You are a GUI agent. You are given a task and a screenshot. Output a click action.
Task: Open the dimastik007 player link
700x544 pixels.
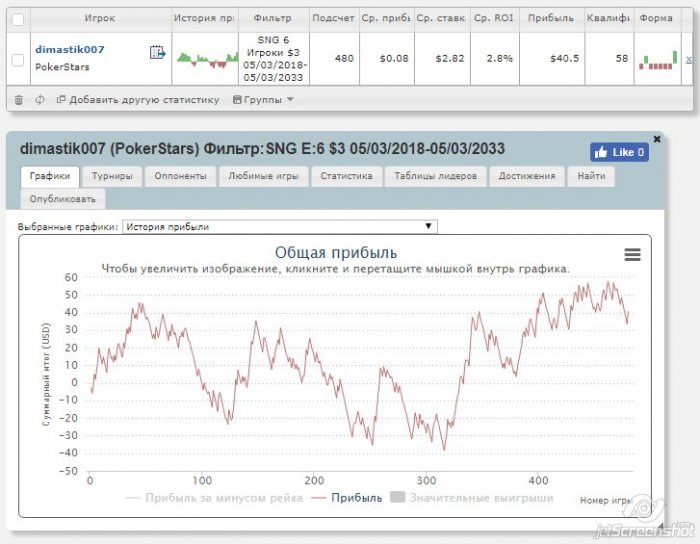[70, 50]
